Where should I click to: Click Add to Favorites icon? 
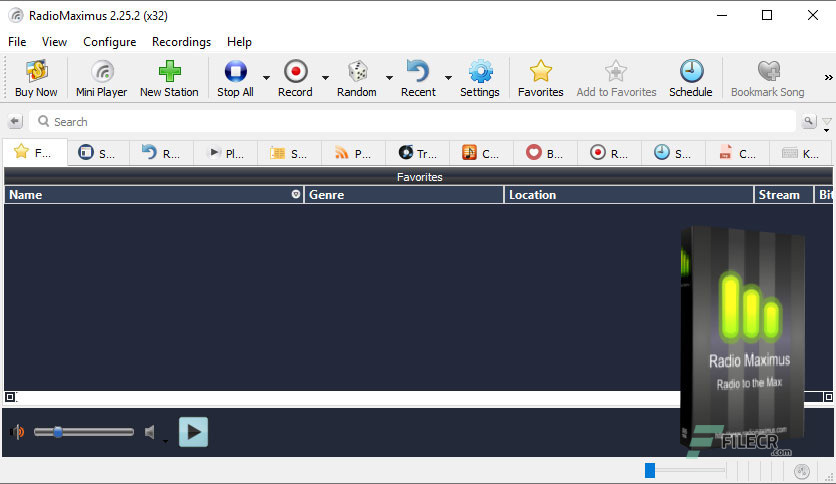[616, 78]
